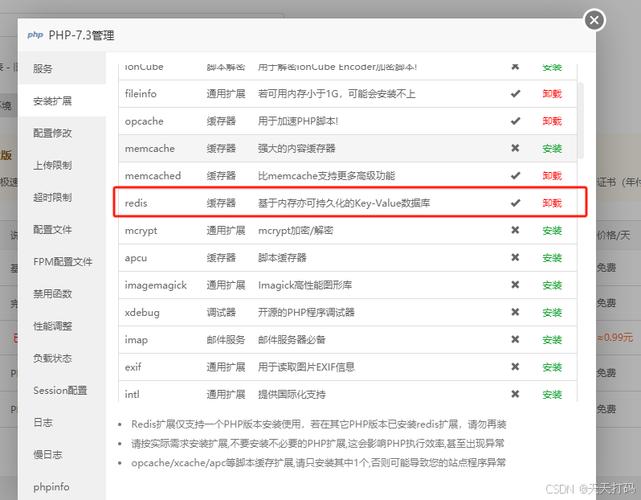This screenshot has width=641, height=500.
Task: Select the 安装扩展 sidebar tab
Action: 62,101
